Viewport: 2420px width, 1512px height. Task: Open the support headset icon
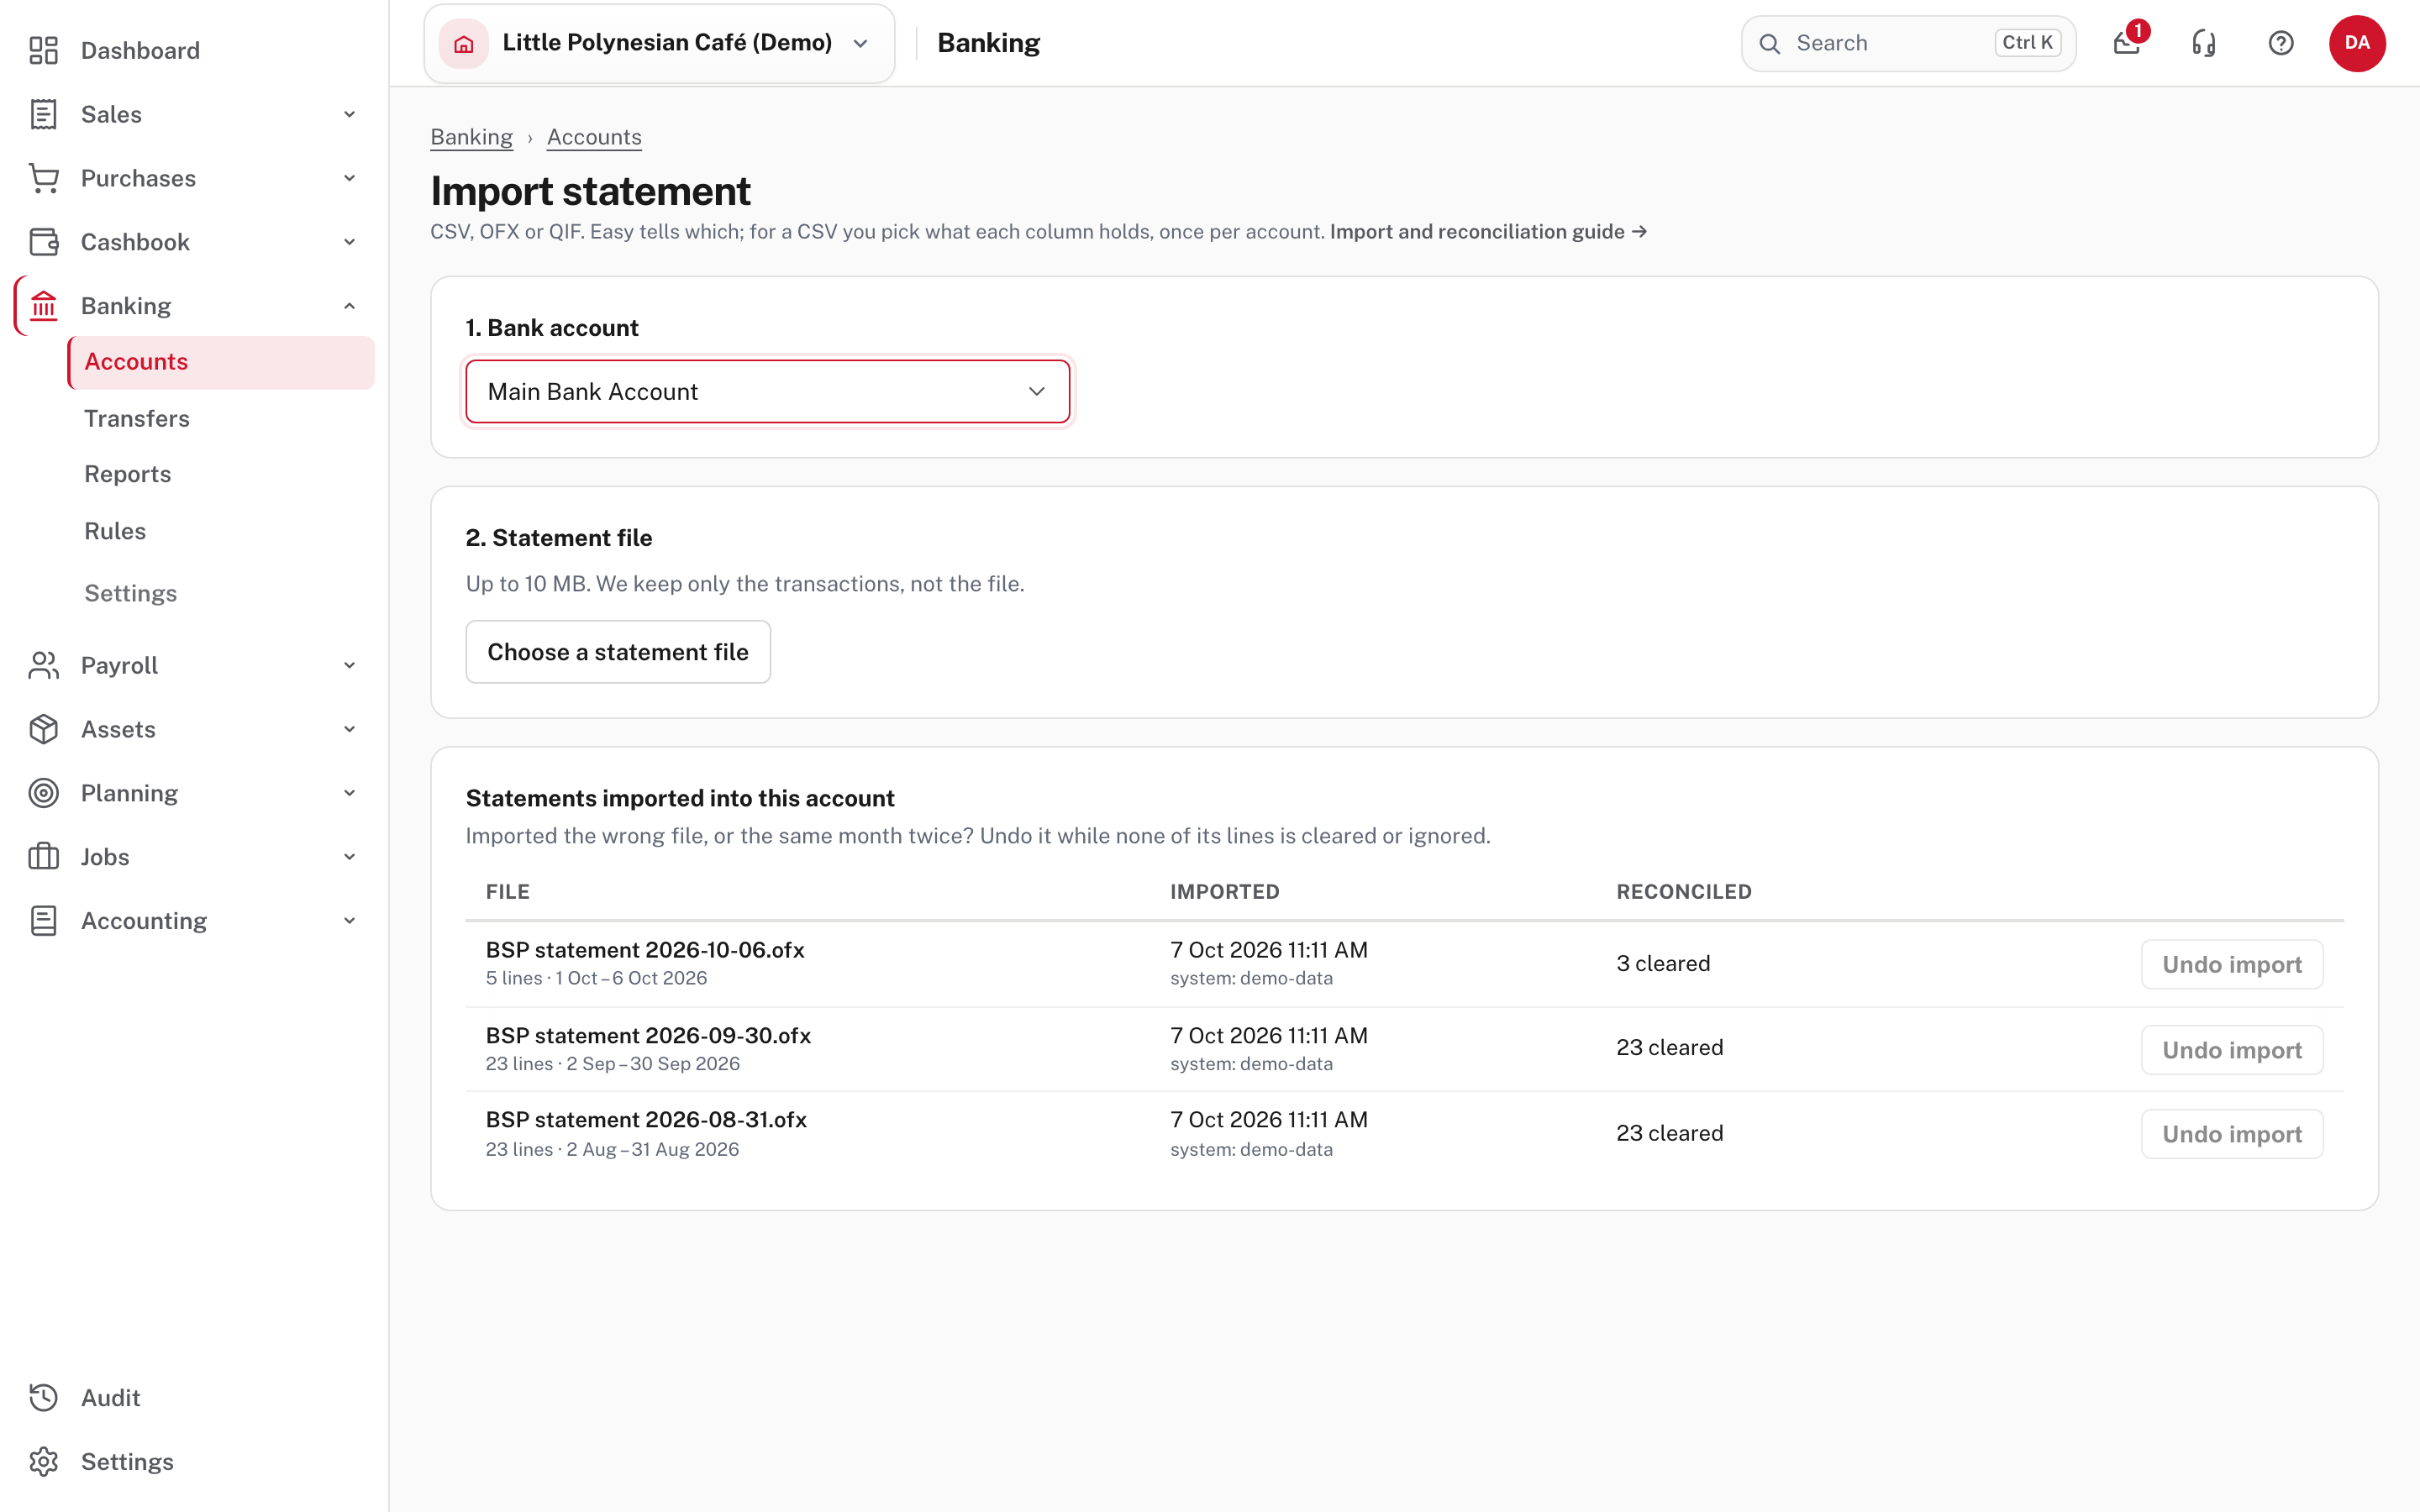click(x=2204, y=43)
